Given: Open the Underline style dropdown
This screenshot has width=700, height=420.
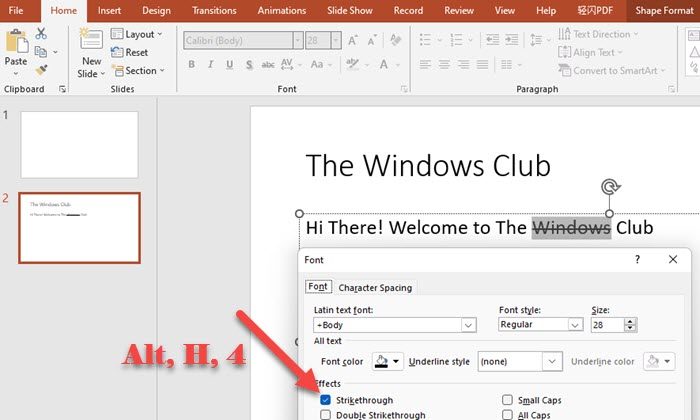Looking at the screenshot, I should 552,361.
